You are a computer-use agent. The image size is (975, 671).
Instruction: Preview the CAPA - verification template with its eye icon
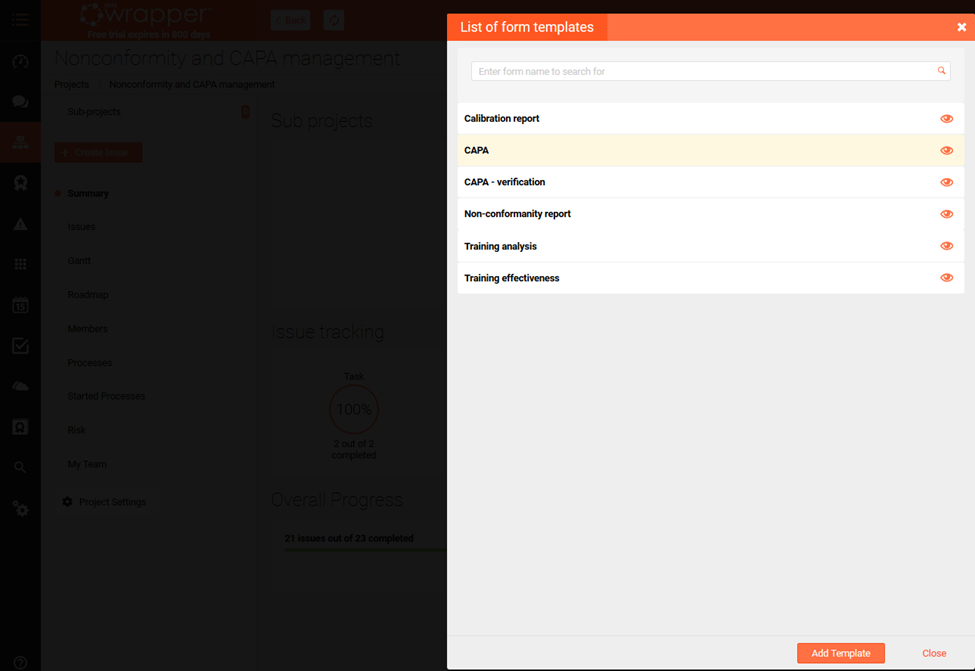coord(946,182)
